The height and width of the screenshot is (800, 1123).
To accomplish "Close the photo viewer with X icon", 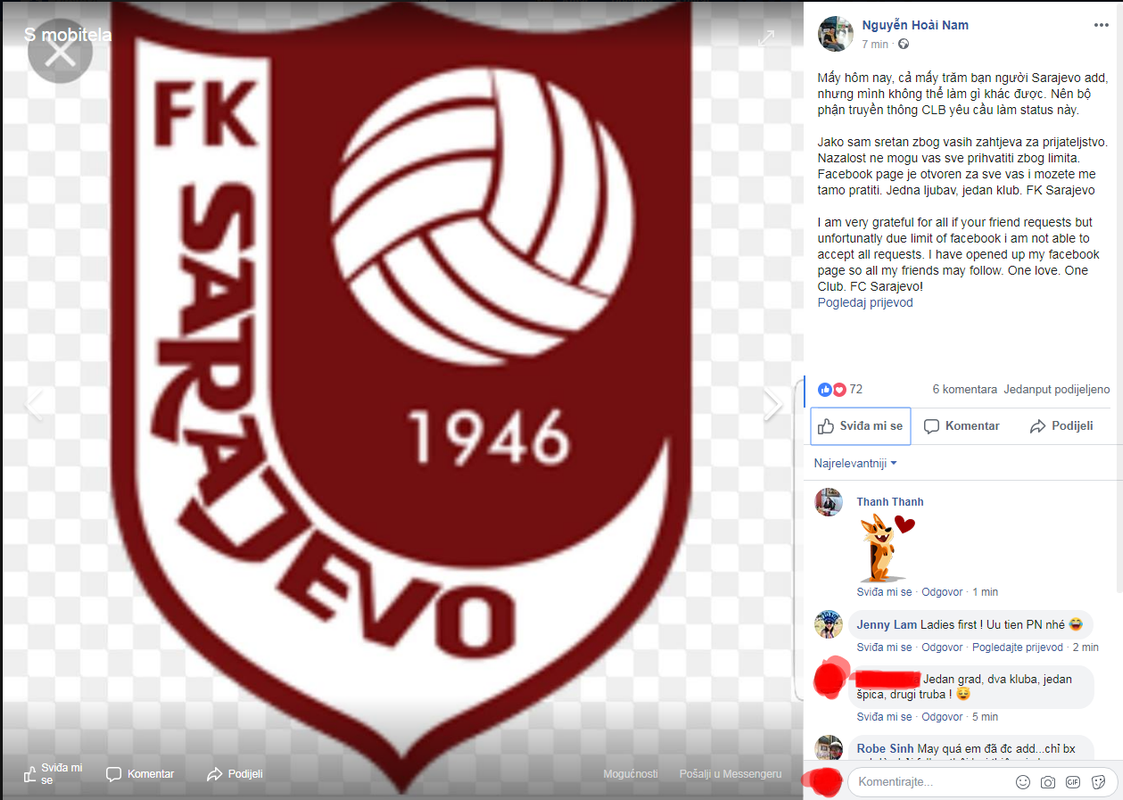I will pyautogui.click(x=60, y=52).
